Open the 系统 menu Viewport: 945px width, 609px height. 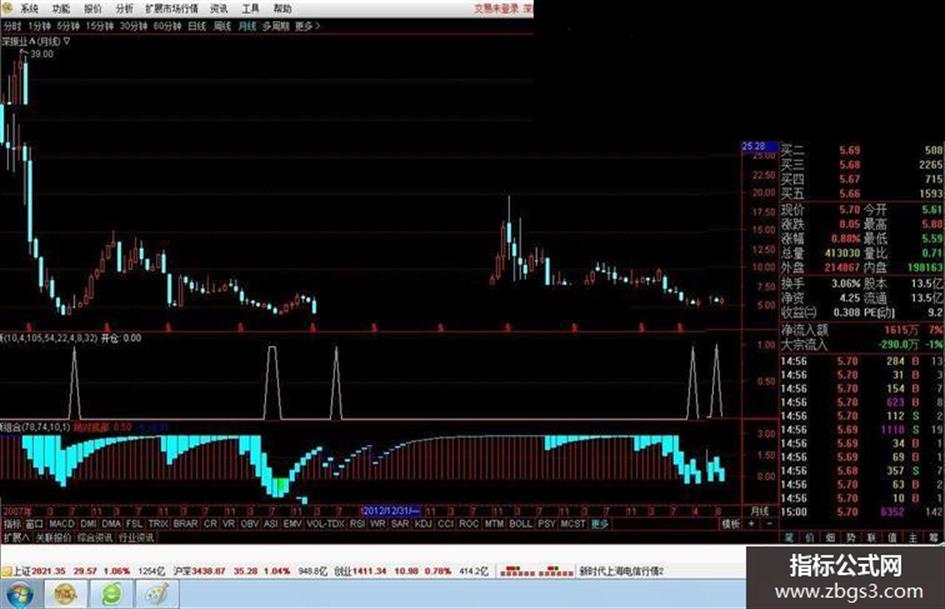coord(29,8)
